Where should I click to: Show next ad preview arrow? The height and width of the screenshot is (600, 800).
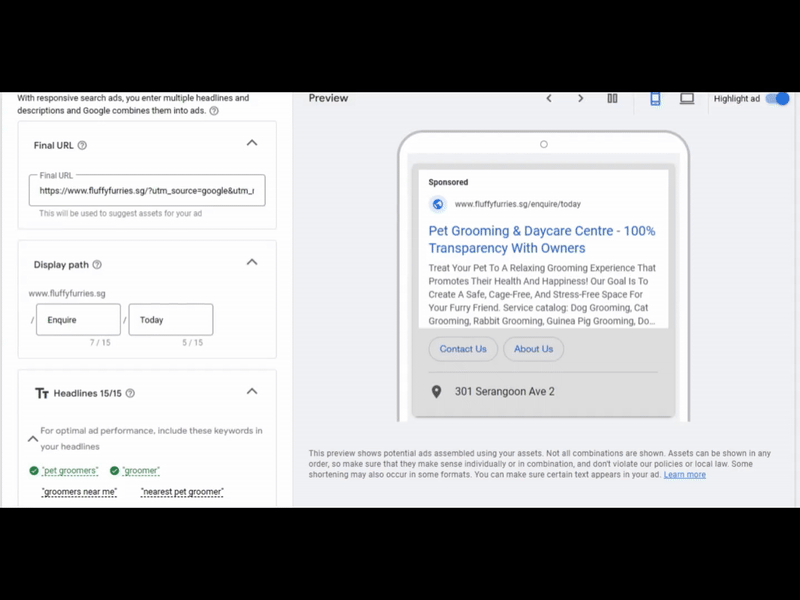[580, 98]
